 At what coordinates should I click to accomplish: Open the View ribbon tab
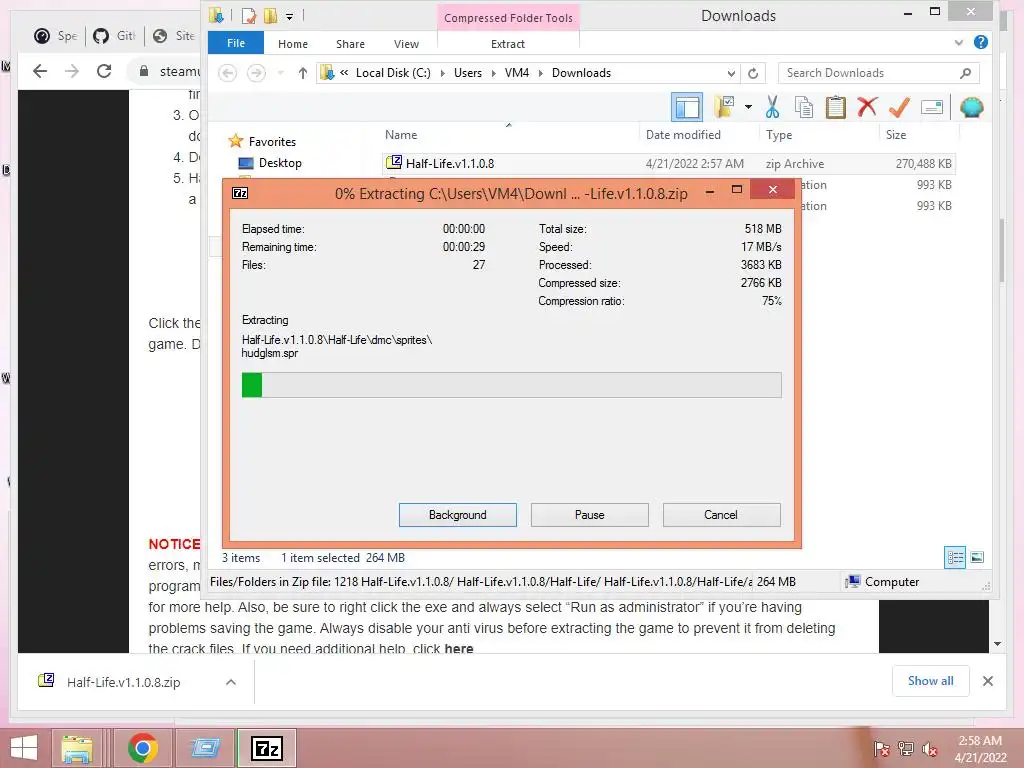click(406, 44)
